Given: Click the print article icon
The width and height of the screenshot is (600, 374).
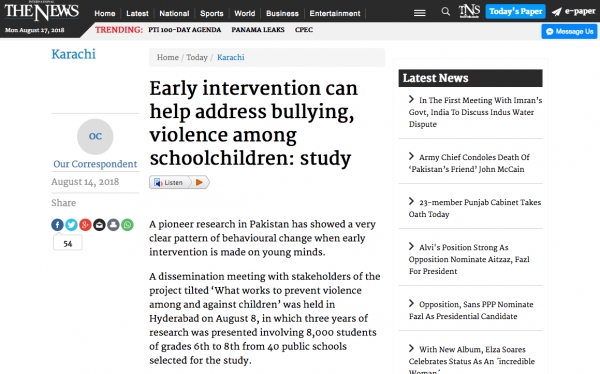Looking at the screenshot, I should coord(113,225).
